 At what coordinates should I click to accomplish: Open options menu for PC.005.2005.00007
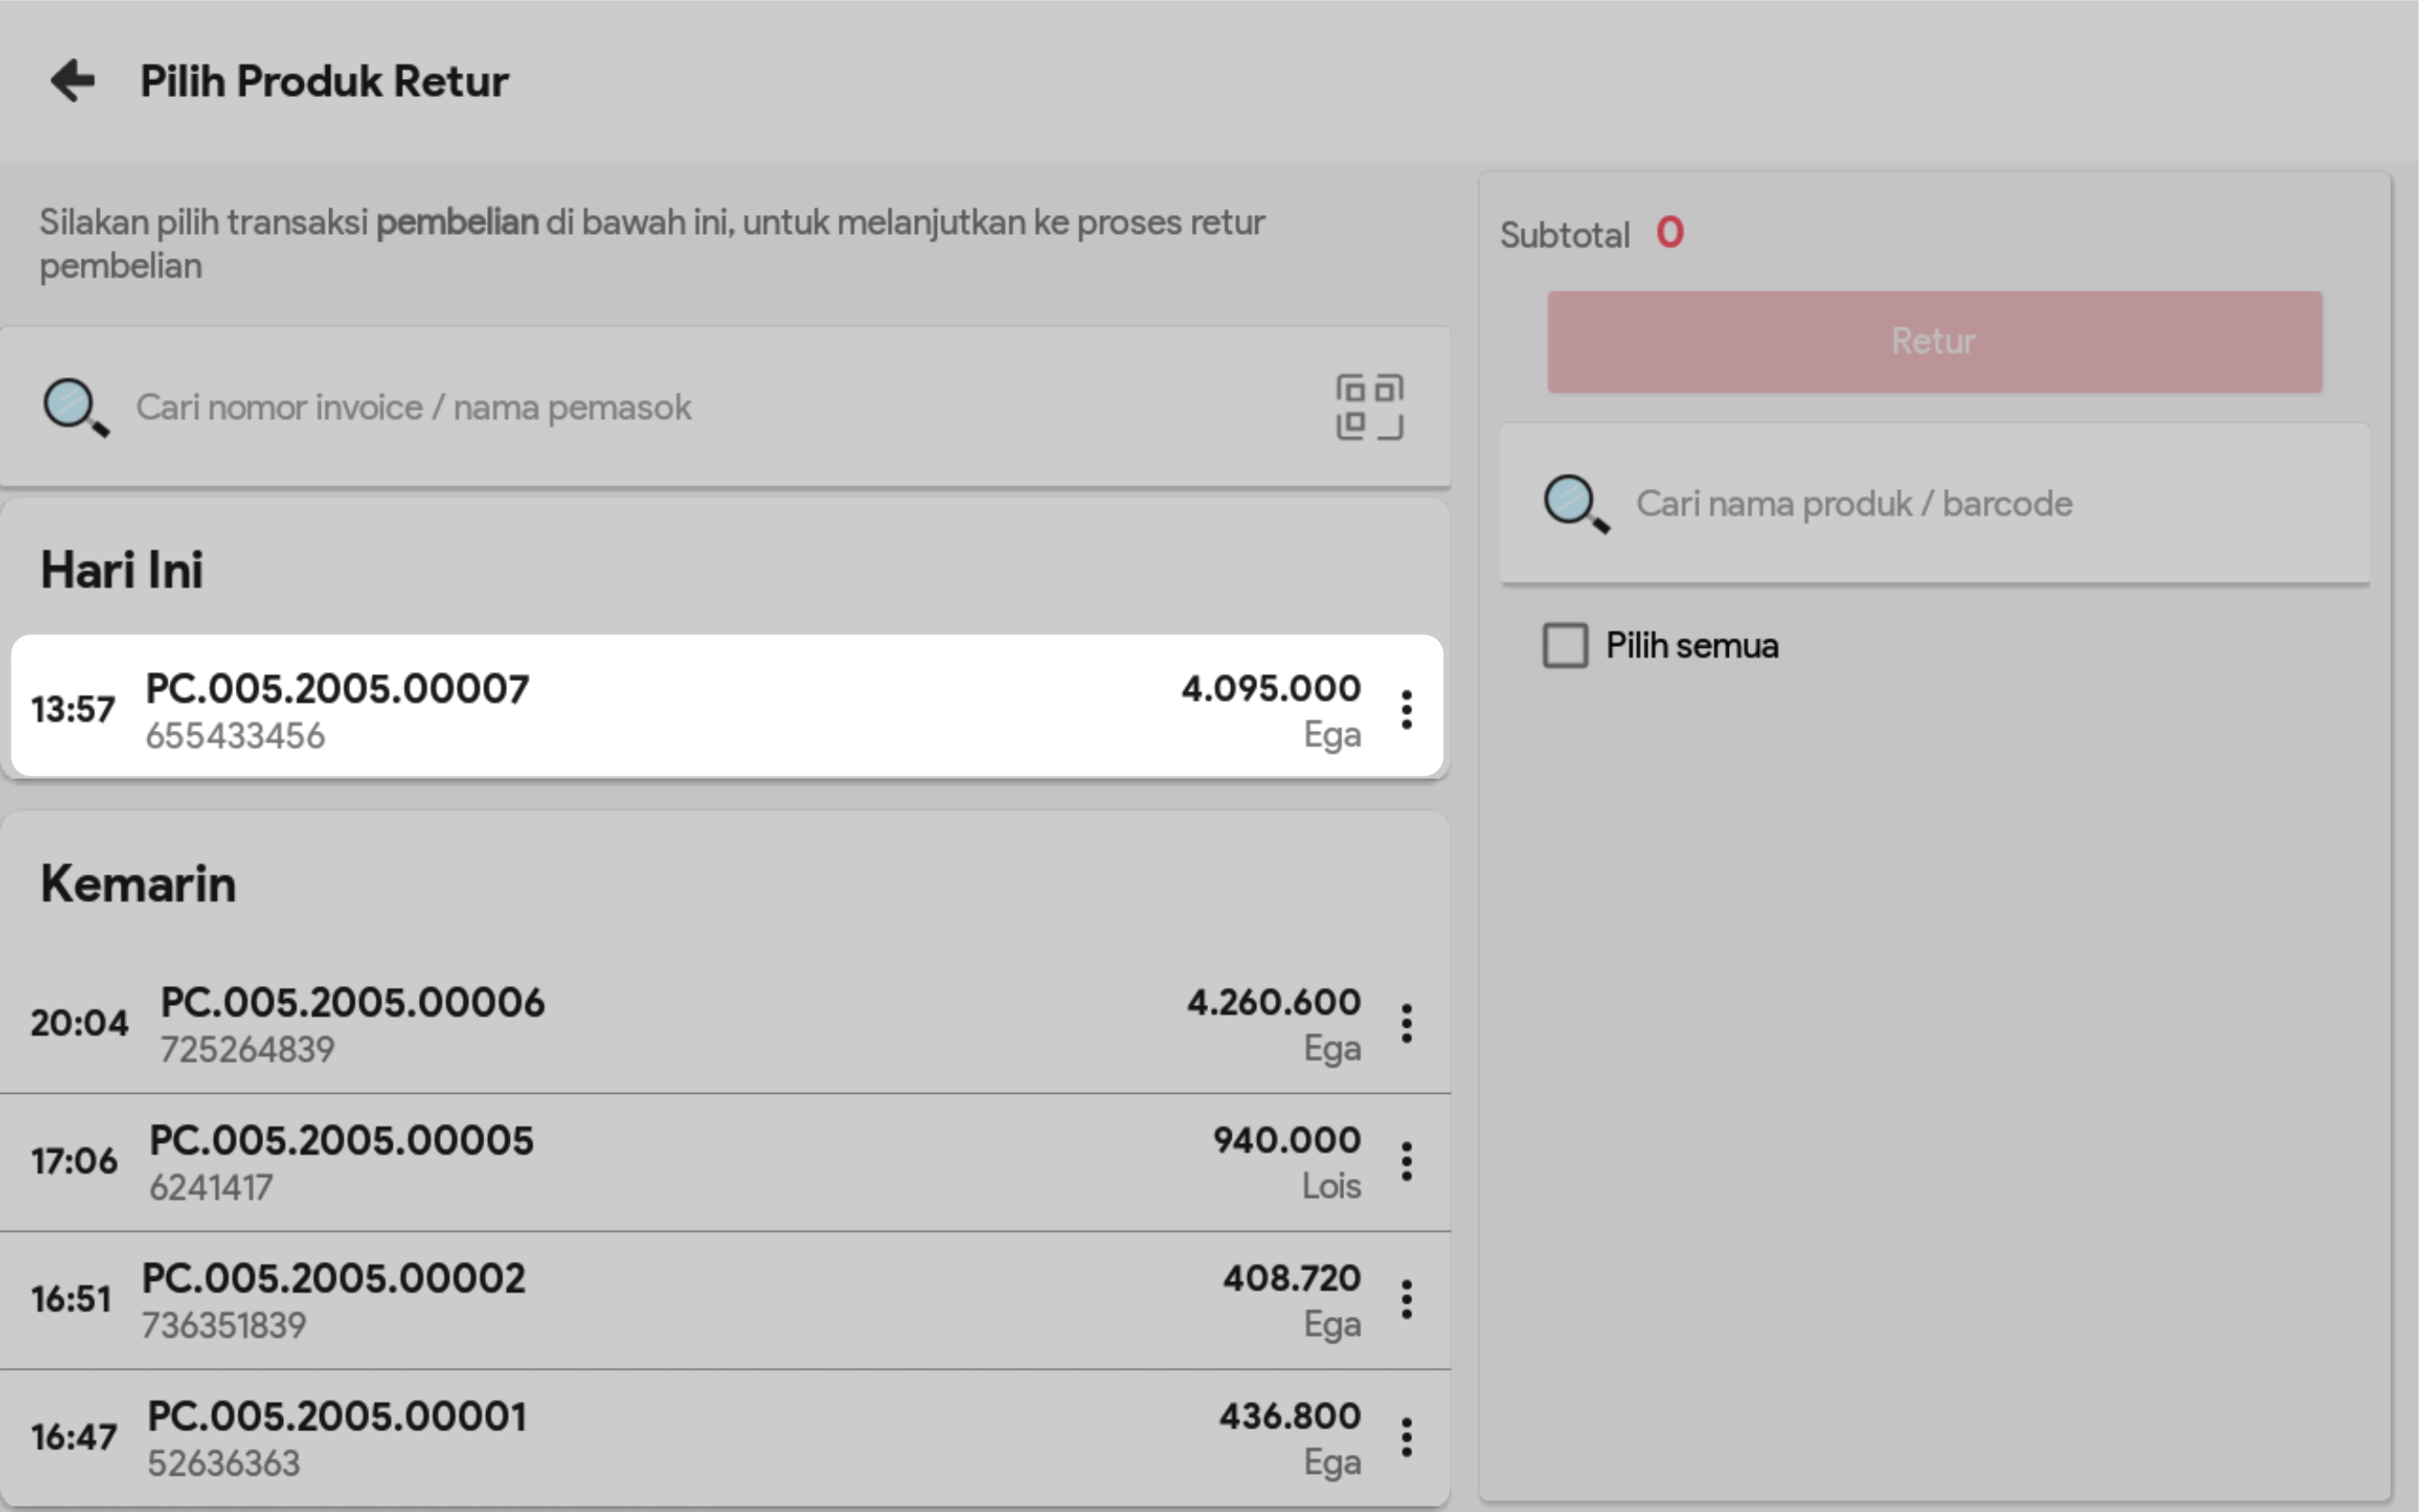point(1406,709)
